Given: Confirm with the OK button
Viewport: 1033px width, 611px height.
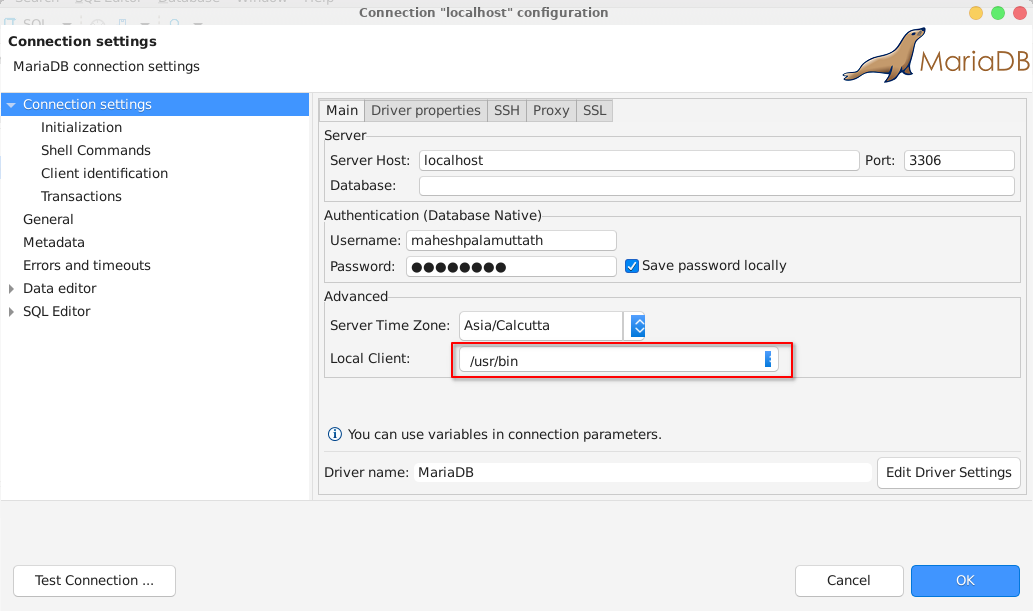Looking at the screenshot, I should pyautogui.click(x=965, y=581).
